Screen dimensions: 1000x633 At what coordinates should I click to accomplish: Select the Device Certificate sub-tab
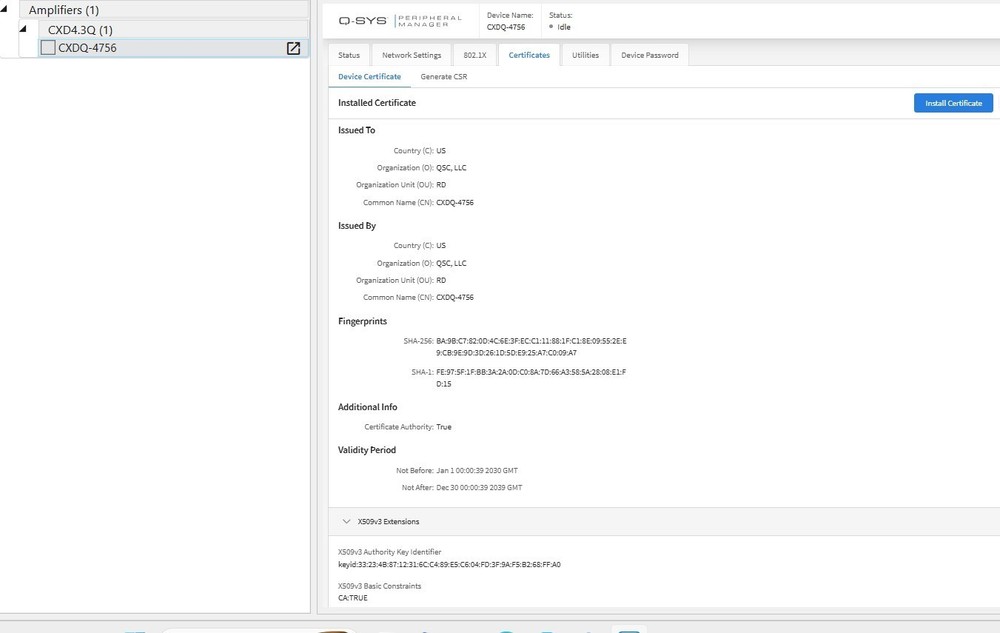[x=369, y=76]
